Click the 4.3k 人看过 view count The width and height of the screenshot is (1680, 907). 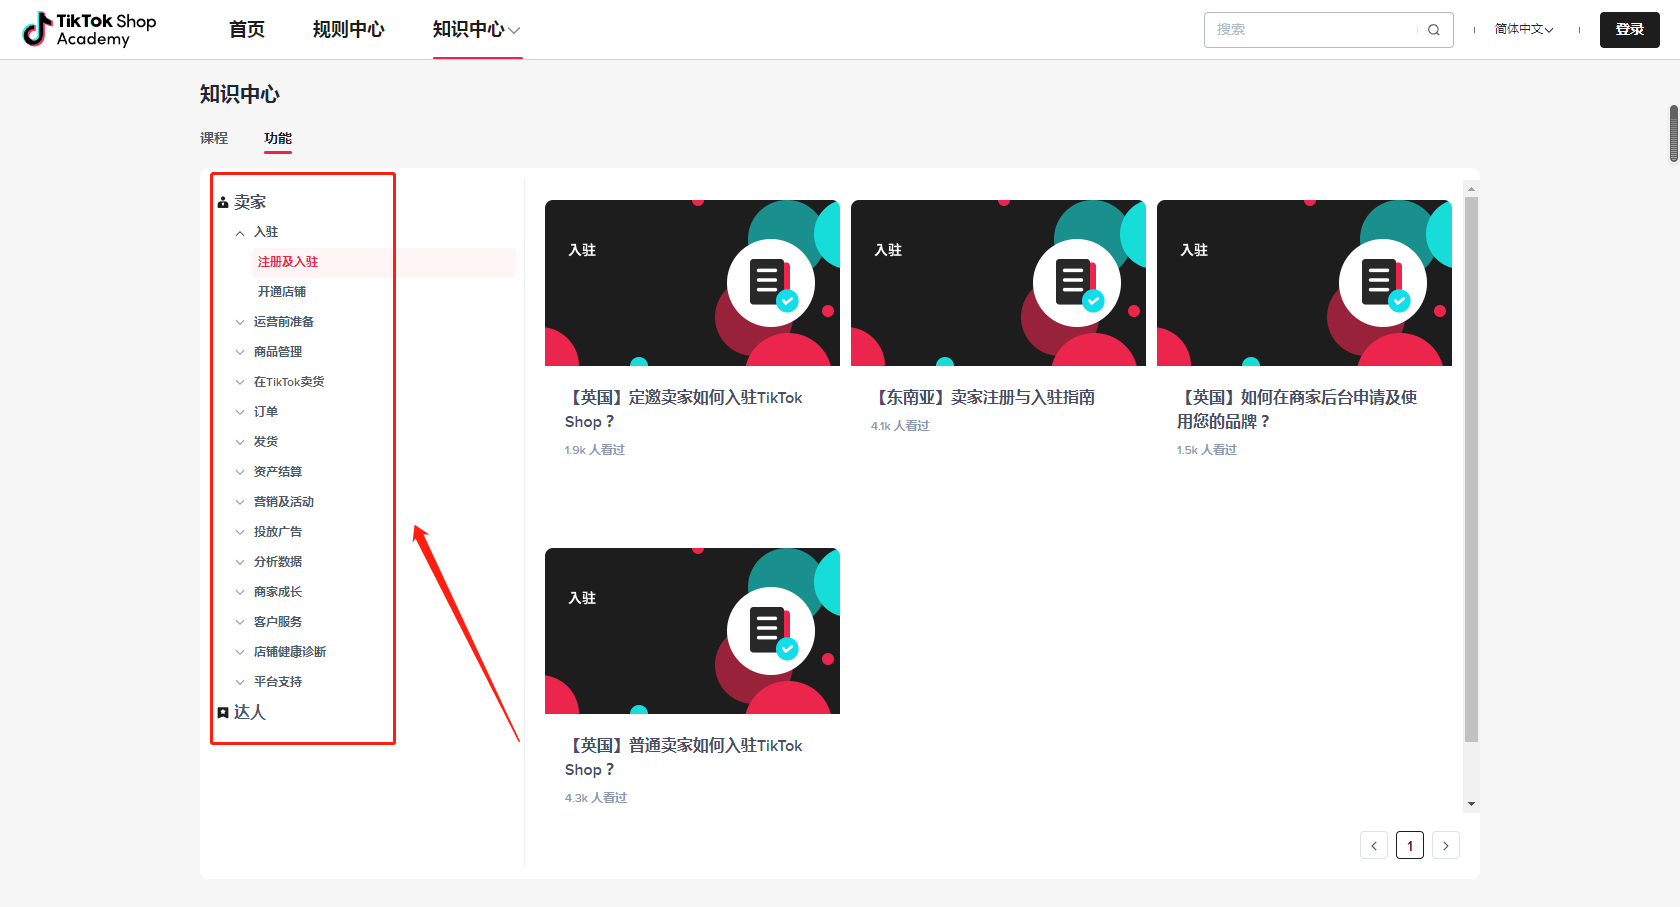[596, 798]
